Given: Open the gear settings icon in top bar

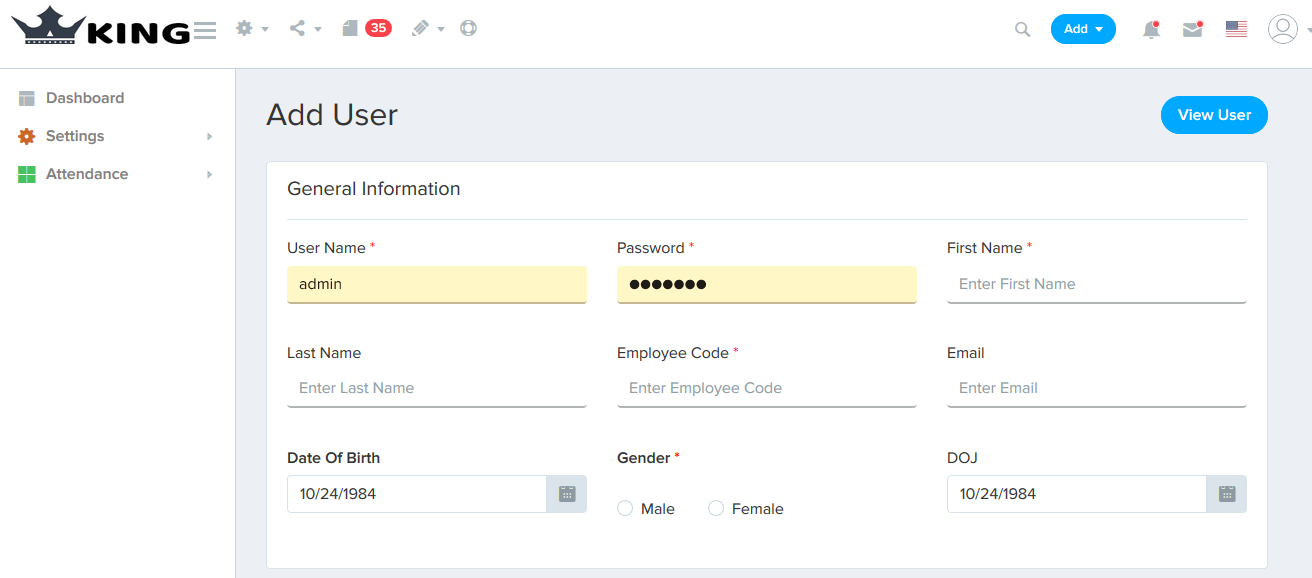Looking at the screenshot, I should pyautogui.click(x=245, y=29).
